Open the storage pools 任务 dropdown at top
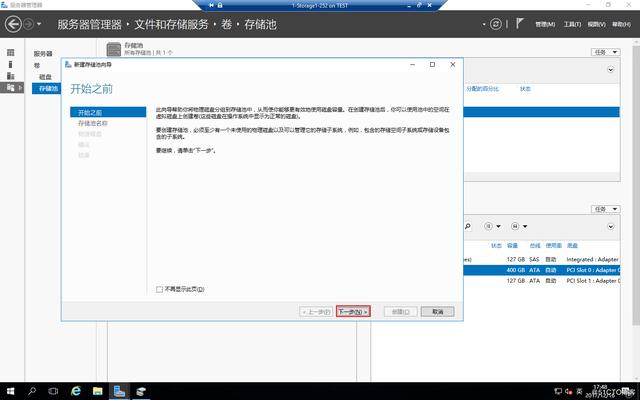 605,52
